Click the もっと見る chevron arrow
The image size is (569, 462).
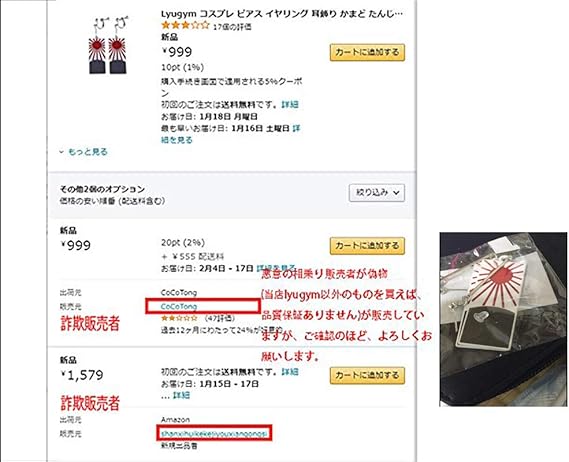(x=62, y=152)
